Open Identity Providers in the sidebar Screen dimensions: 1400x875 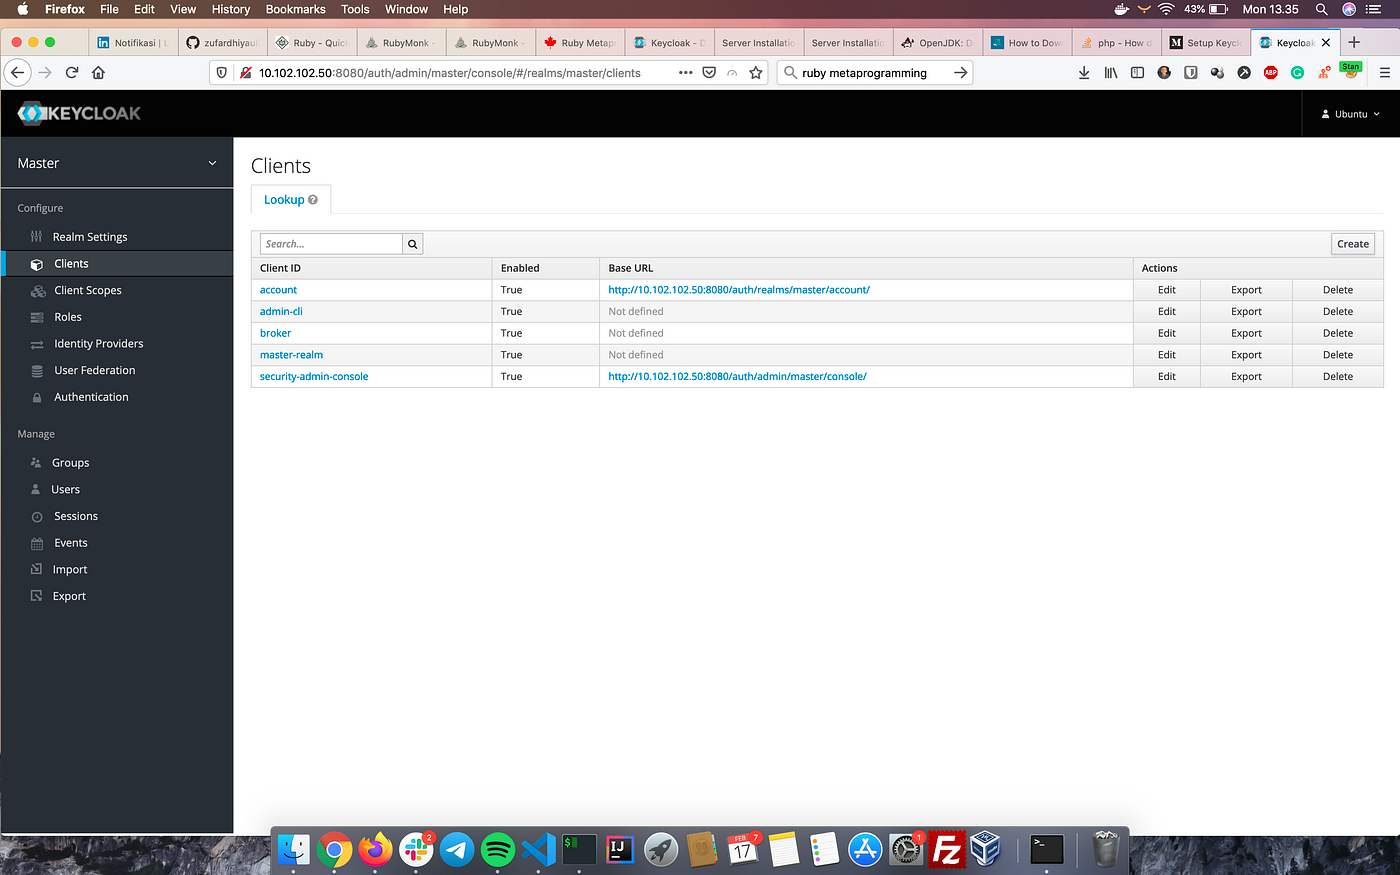coord(99,344)
